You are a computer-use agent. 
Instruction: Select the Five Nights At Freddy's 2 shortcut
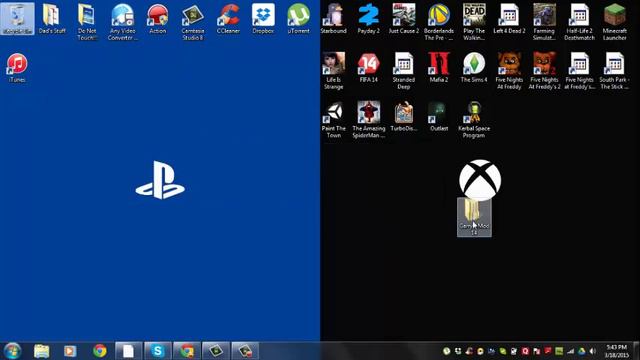[x=544, y=71]
